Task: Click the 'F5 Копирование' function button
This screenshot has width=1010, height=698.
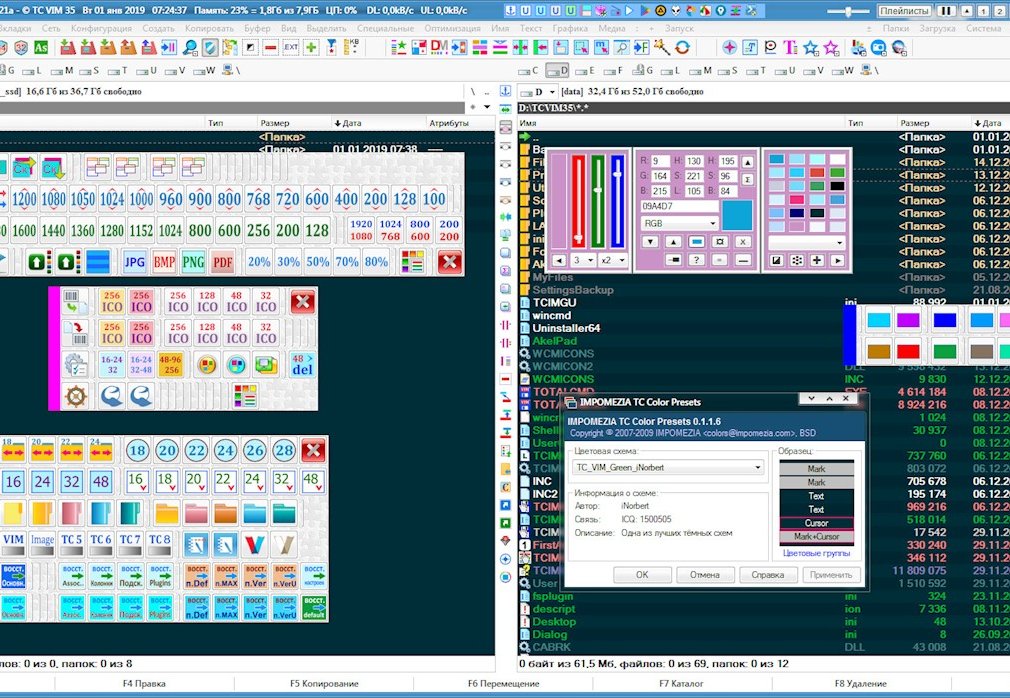Action: click(x=324, y=683)
